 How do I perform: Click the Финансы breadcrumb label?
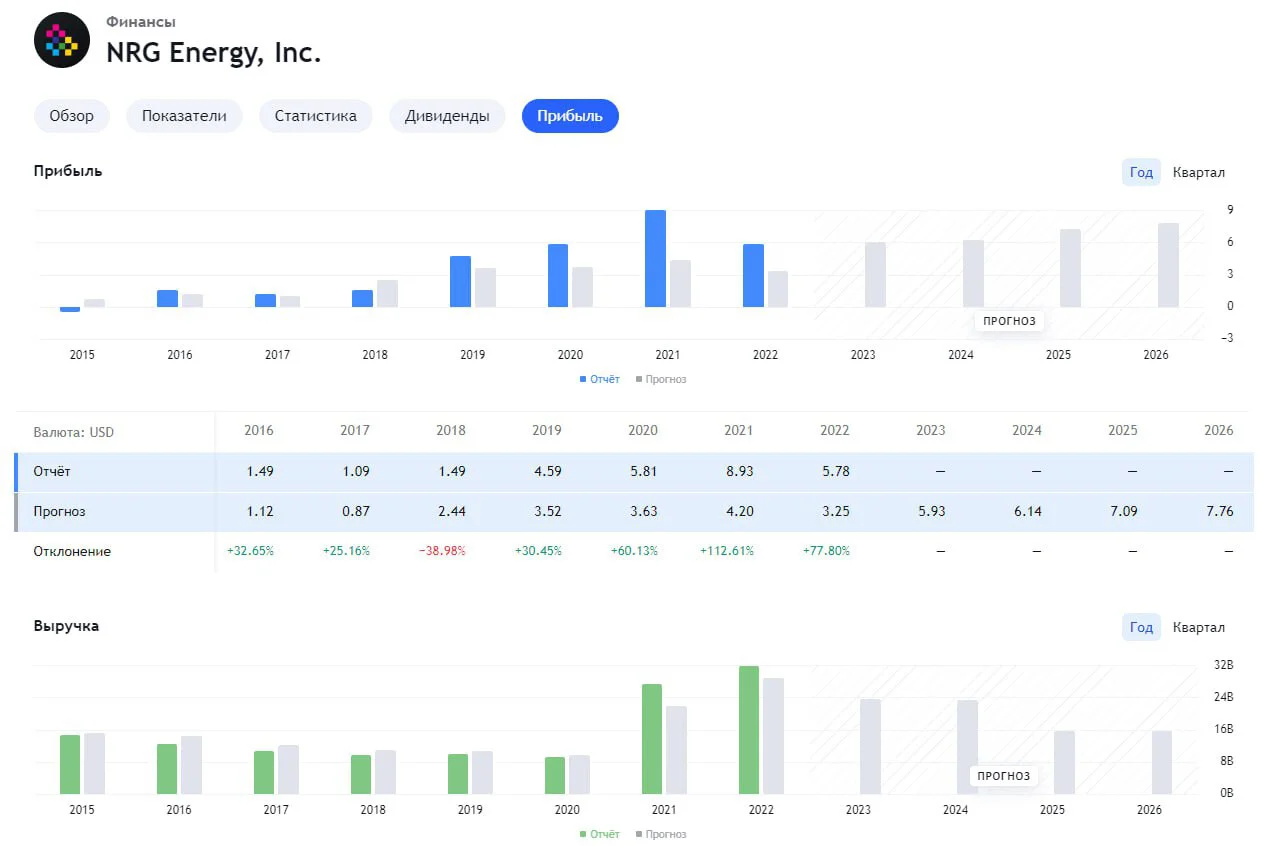coord(141,21)
